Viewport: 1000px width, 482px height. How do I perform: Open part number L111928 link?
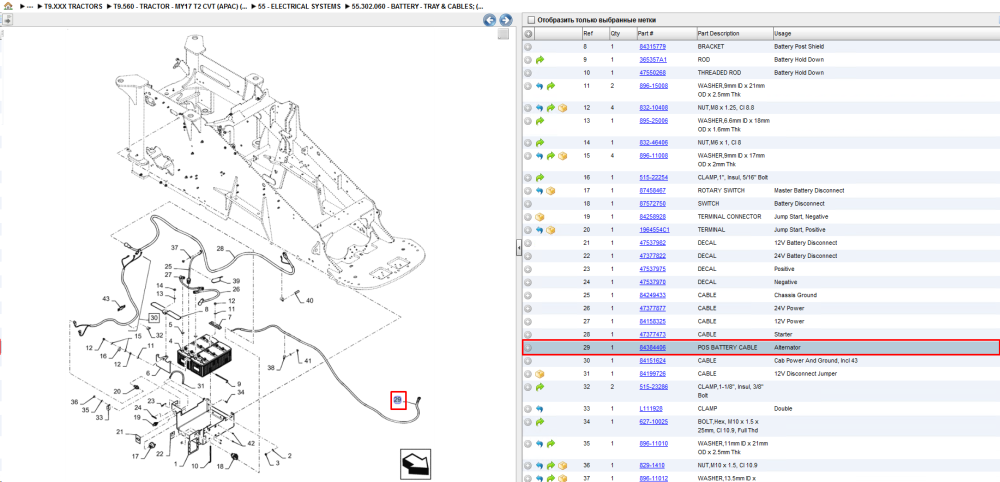pos(651,409)
